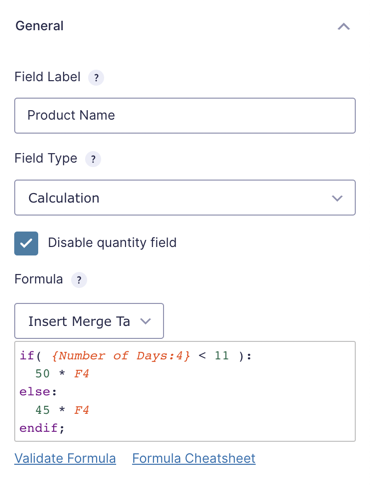Open the Formula Cheatsheet link

tap(194, 458)
